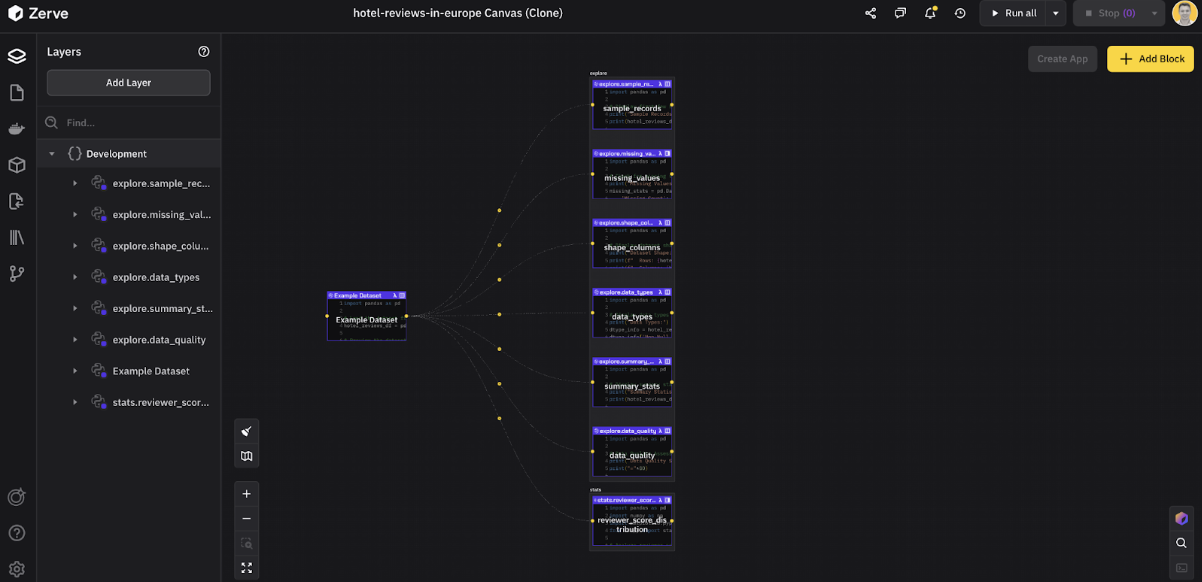
Task: Click the notifications bell with yellow dot
Action: pos(928,13)
